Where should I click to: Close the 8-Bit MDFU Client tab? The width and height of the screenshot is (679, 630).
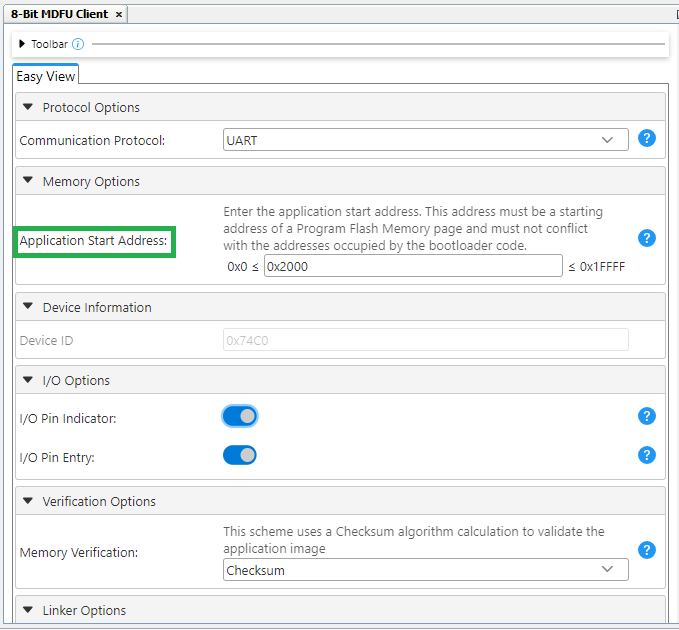click(119, 14)
